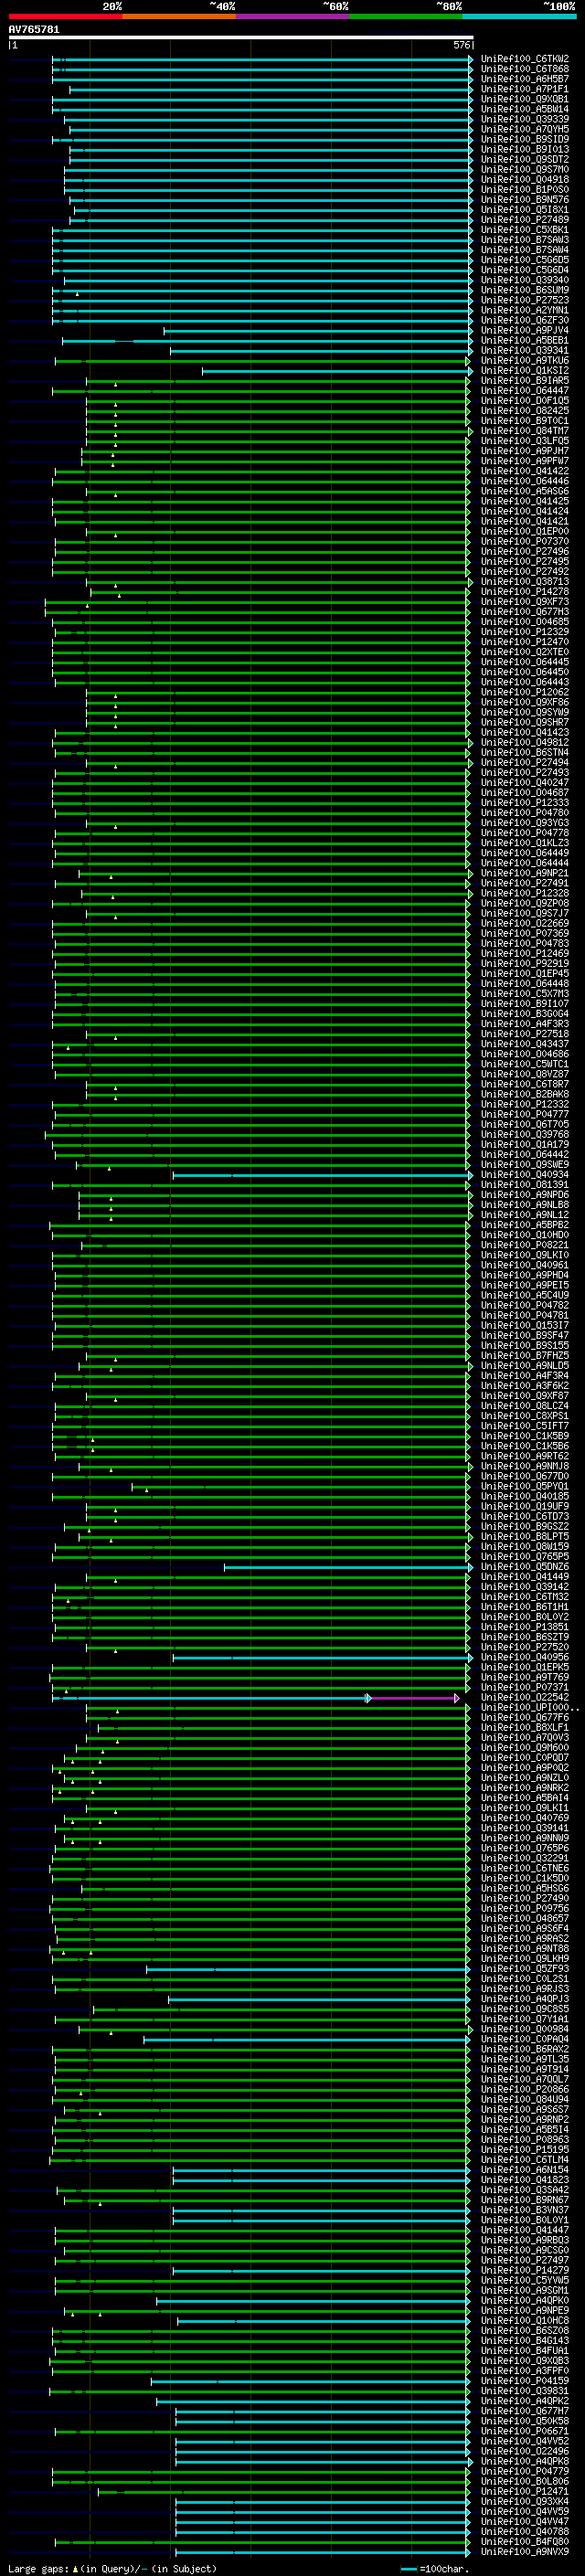
Task: Select hit label UniRef100_Q40934
Action: click(x=525, y=1175)
